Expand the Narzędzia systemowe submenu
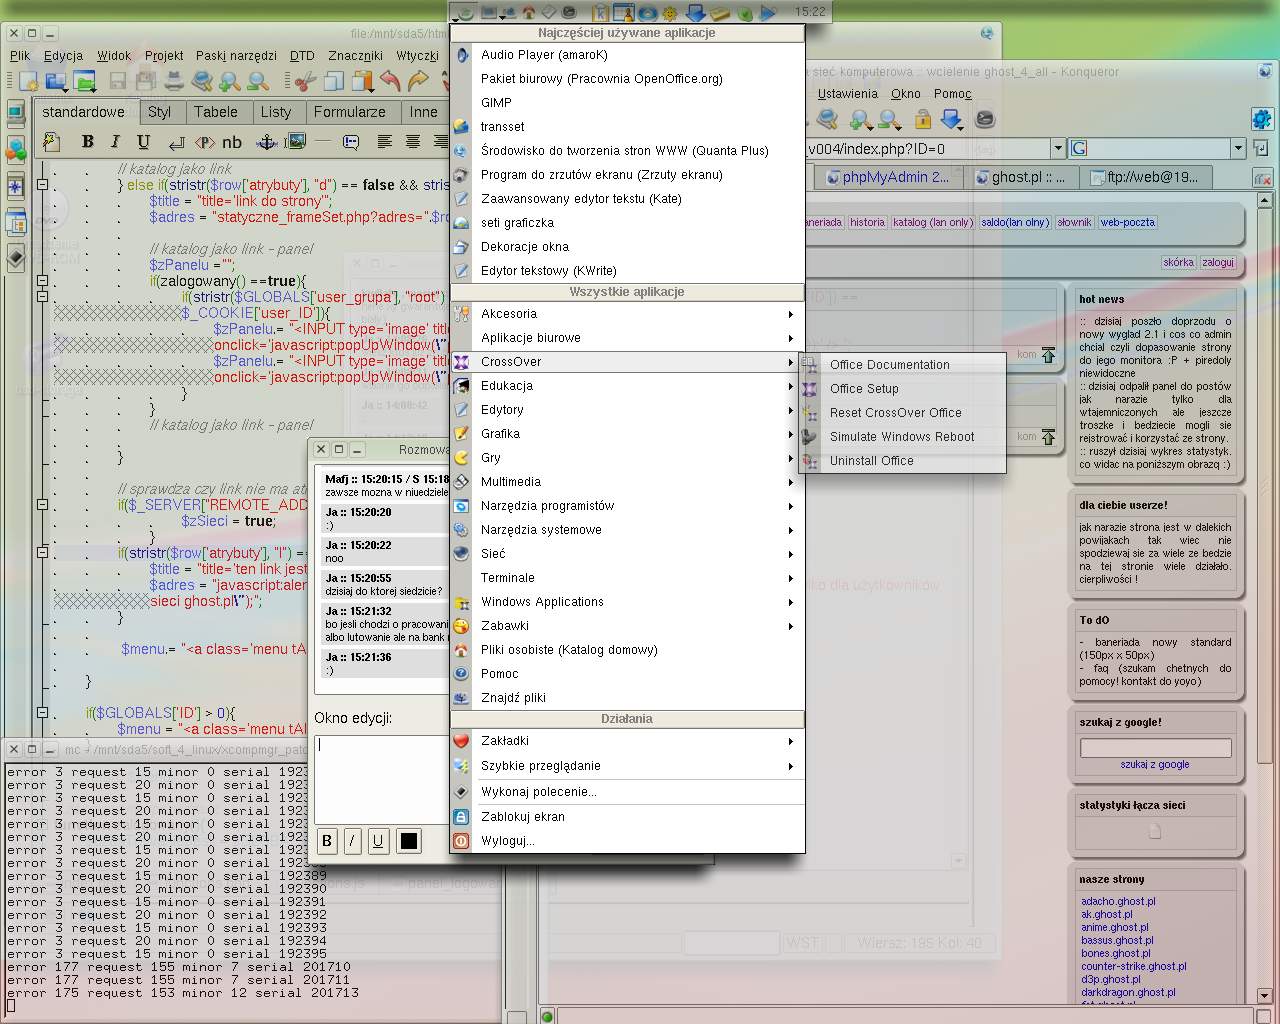This screenshot has width=1280, height=1024. pos(627,530)
